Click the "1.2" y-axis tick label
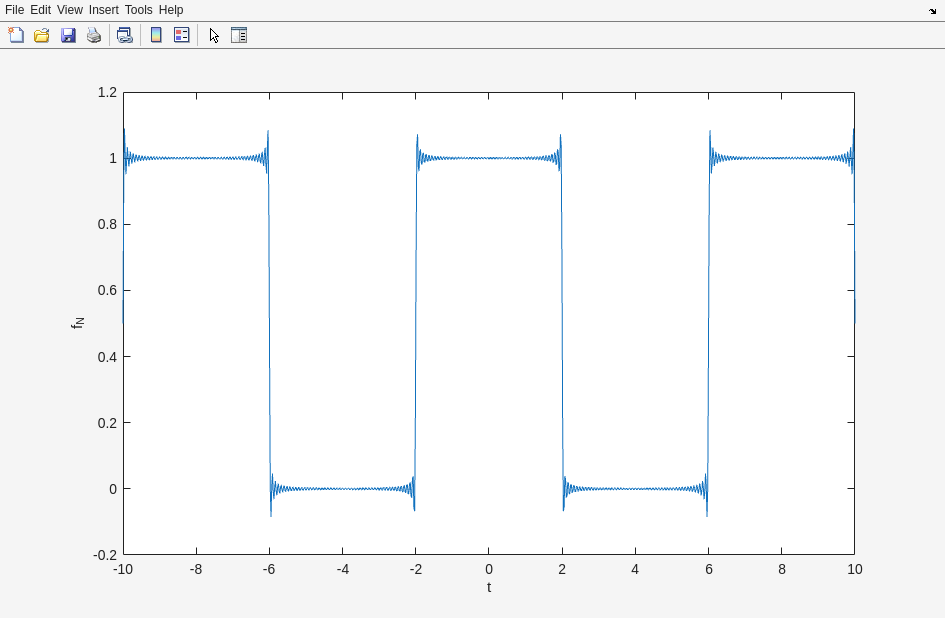This screenshot has width=945, height=618. pyautogui.click(x=107, y=92)
